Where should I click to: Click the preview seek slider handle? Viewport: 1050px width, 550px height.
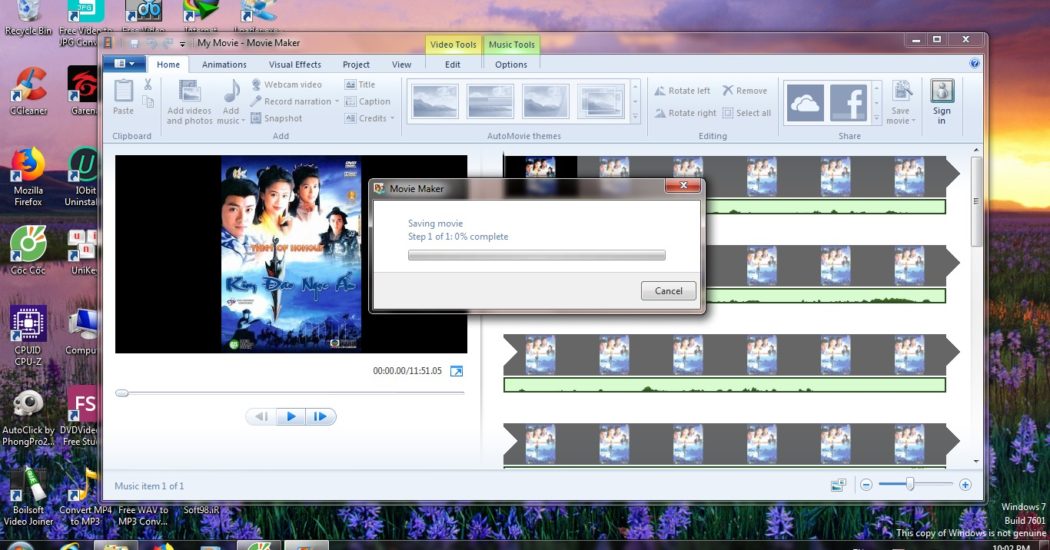[x=122, y=393]
